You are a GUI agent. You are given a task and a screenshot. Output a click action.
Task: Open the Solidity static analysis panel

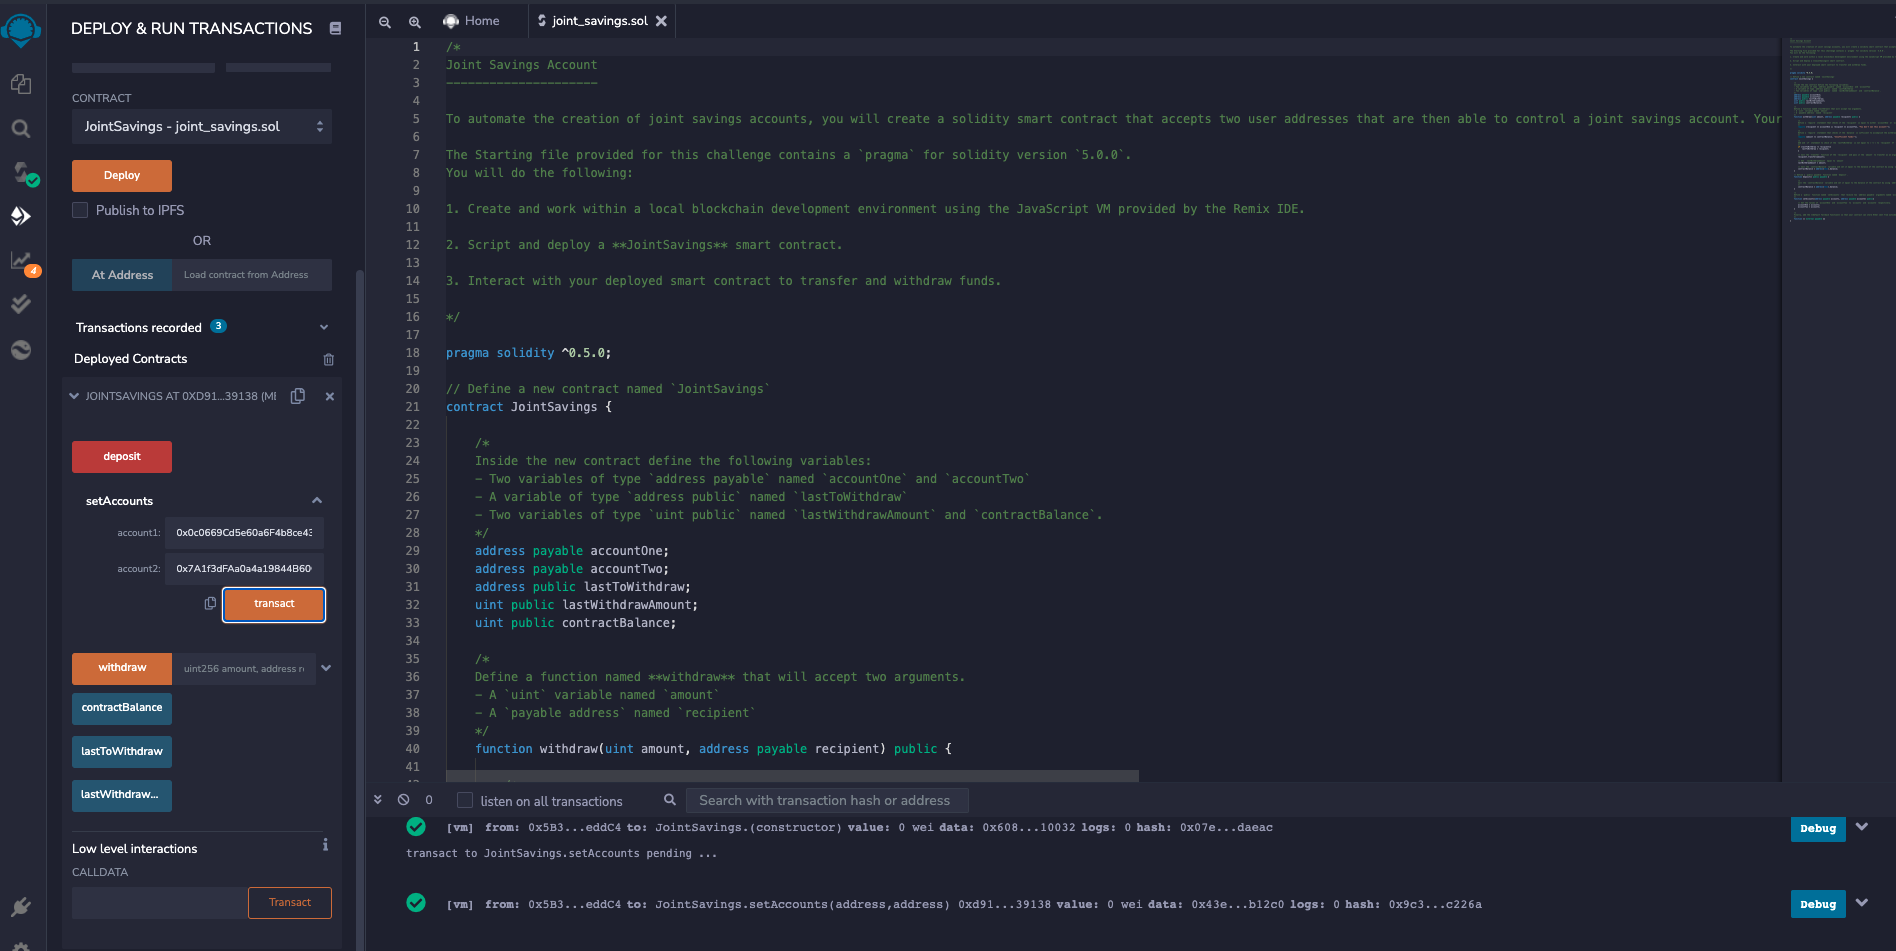pos(21,260)
